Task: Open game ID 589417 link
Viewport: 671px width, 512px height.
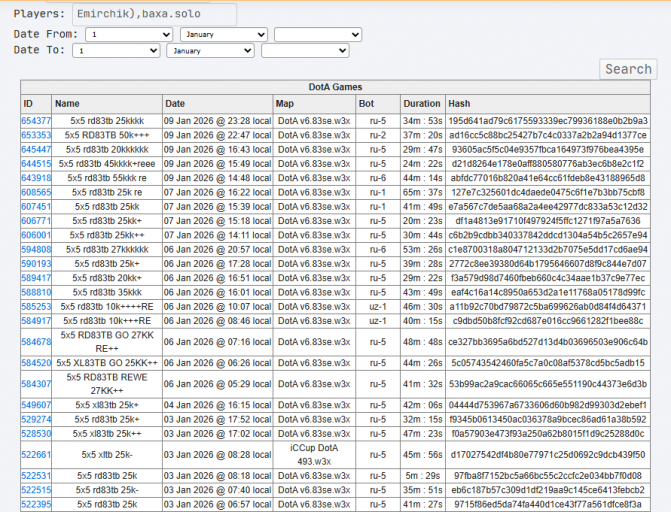Action: (x=36, y=278)
